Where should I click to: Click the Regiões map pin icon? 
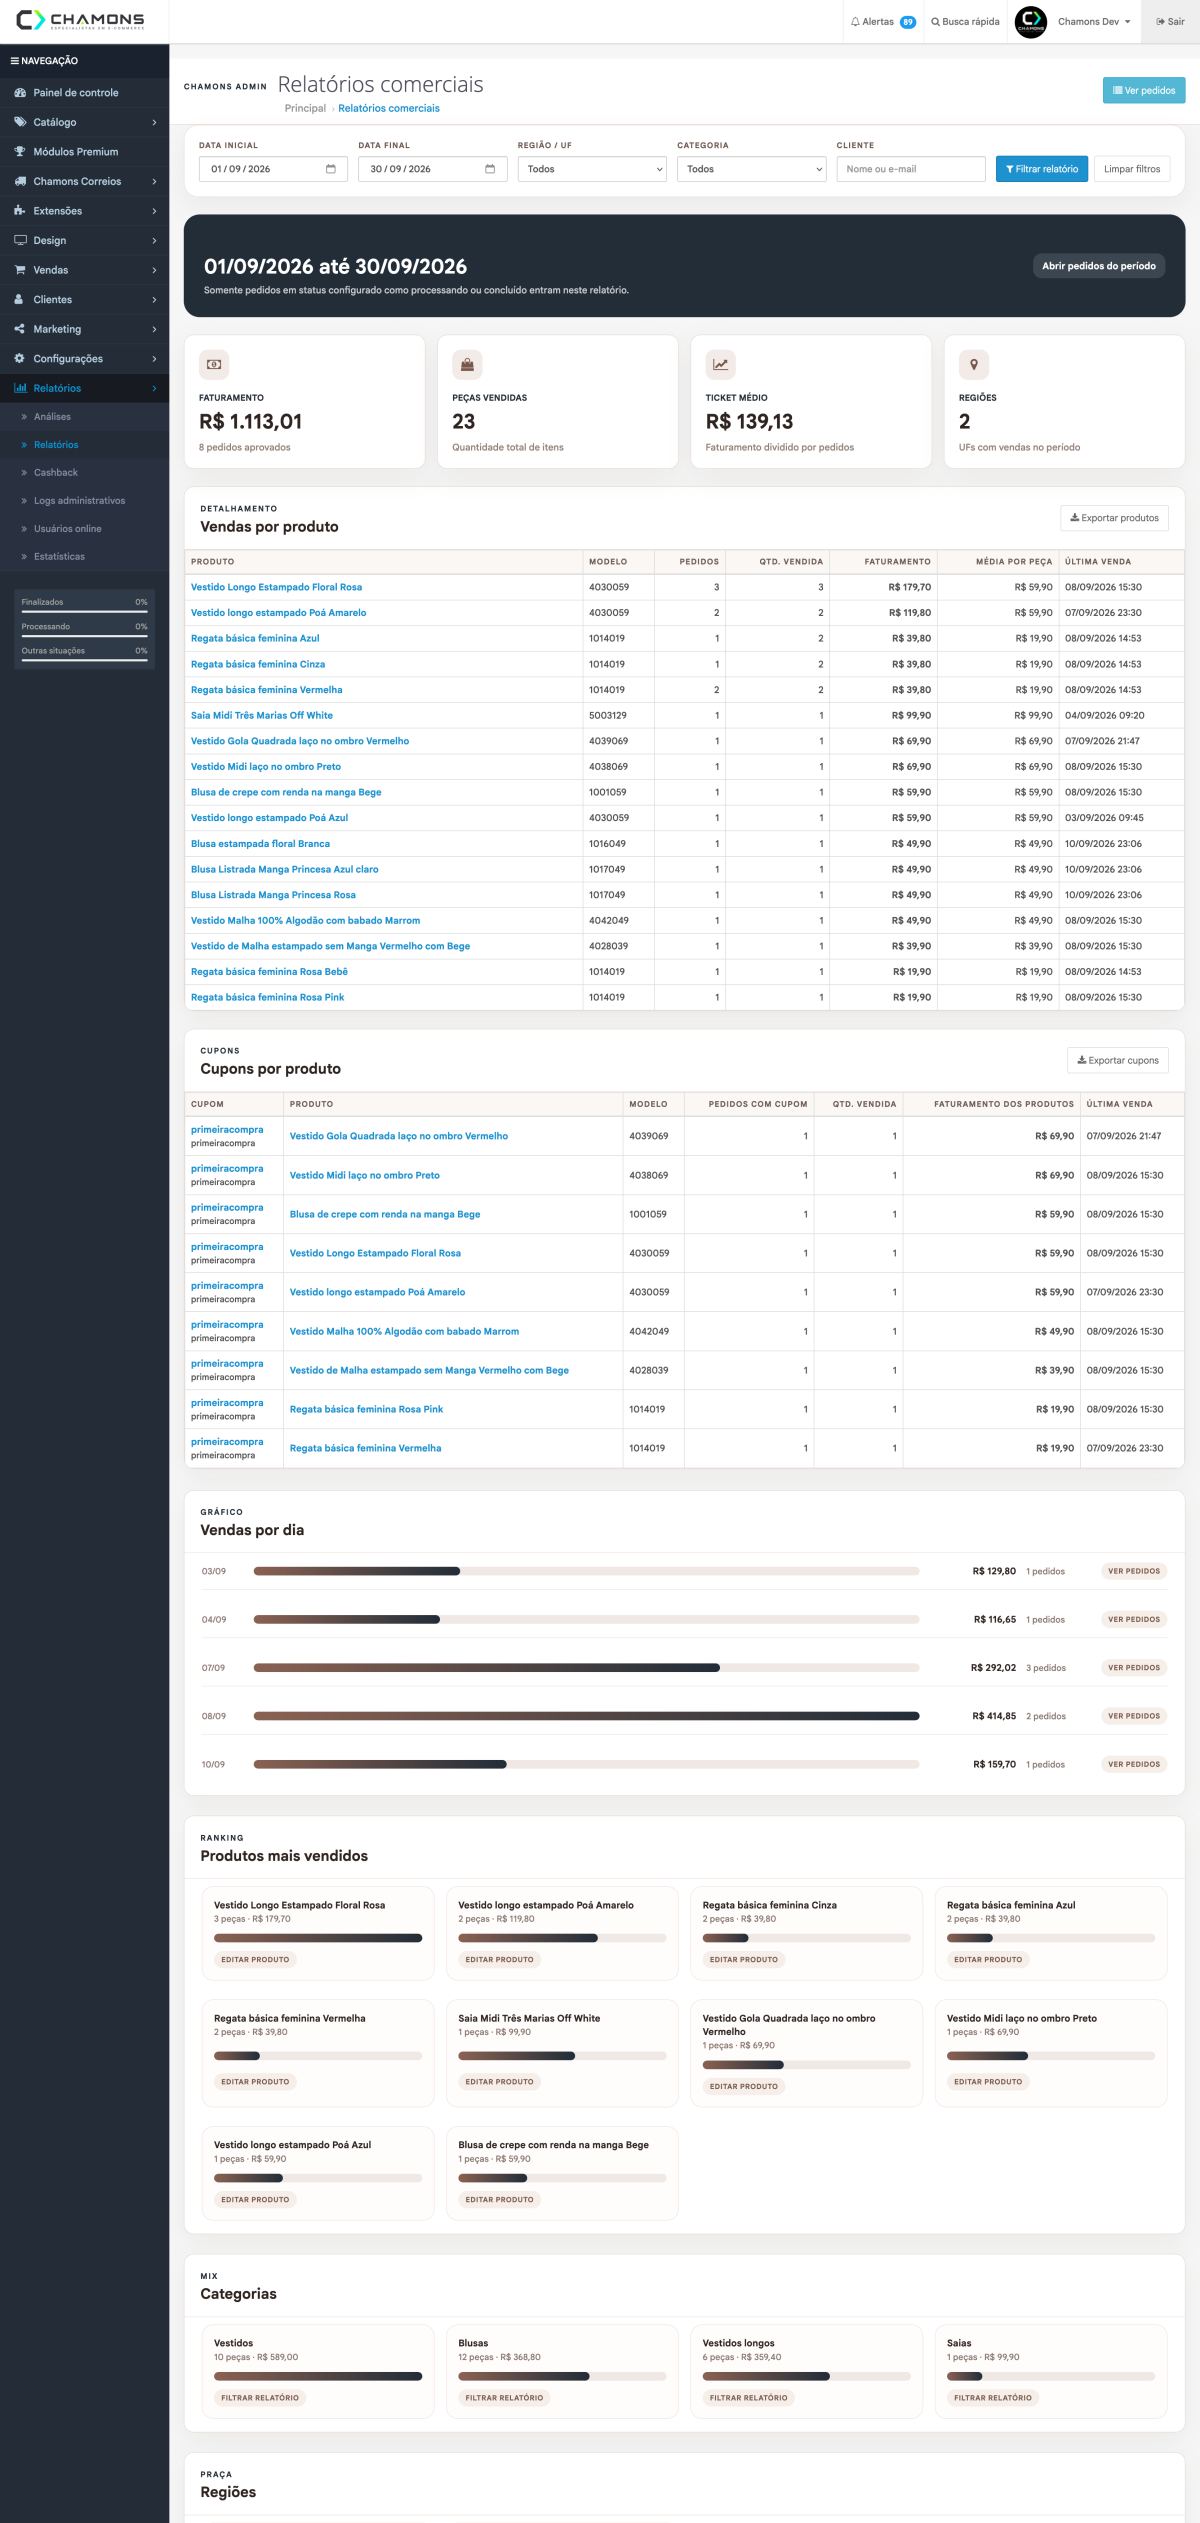[974, 365]
